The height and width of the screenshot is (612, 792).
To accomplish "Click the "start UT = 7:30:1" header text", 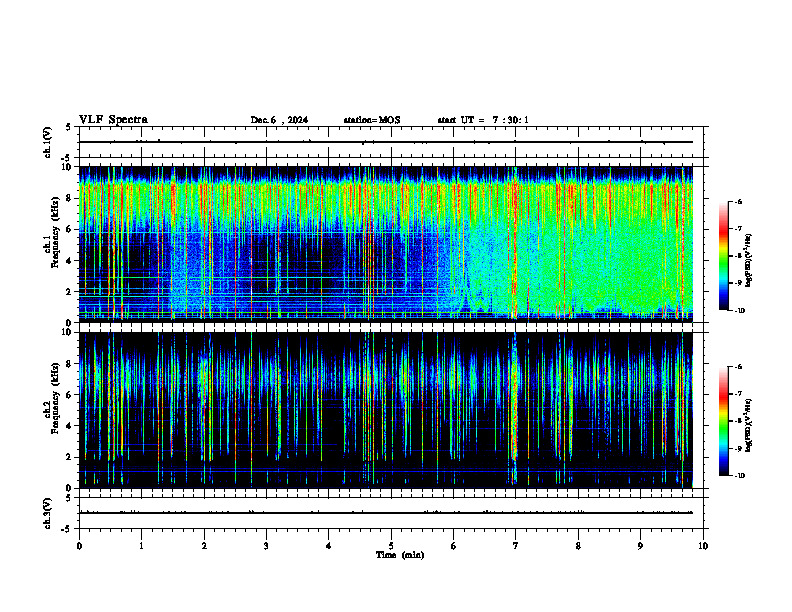I will coord(483,120).
